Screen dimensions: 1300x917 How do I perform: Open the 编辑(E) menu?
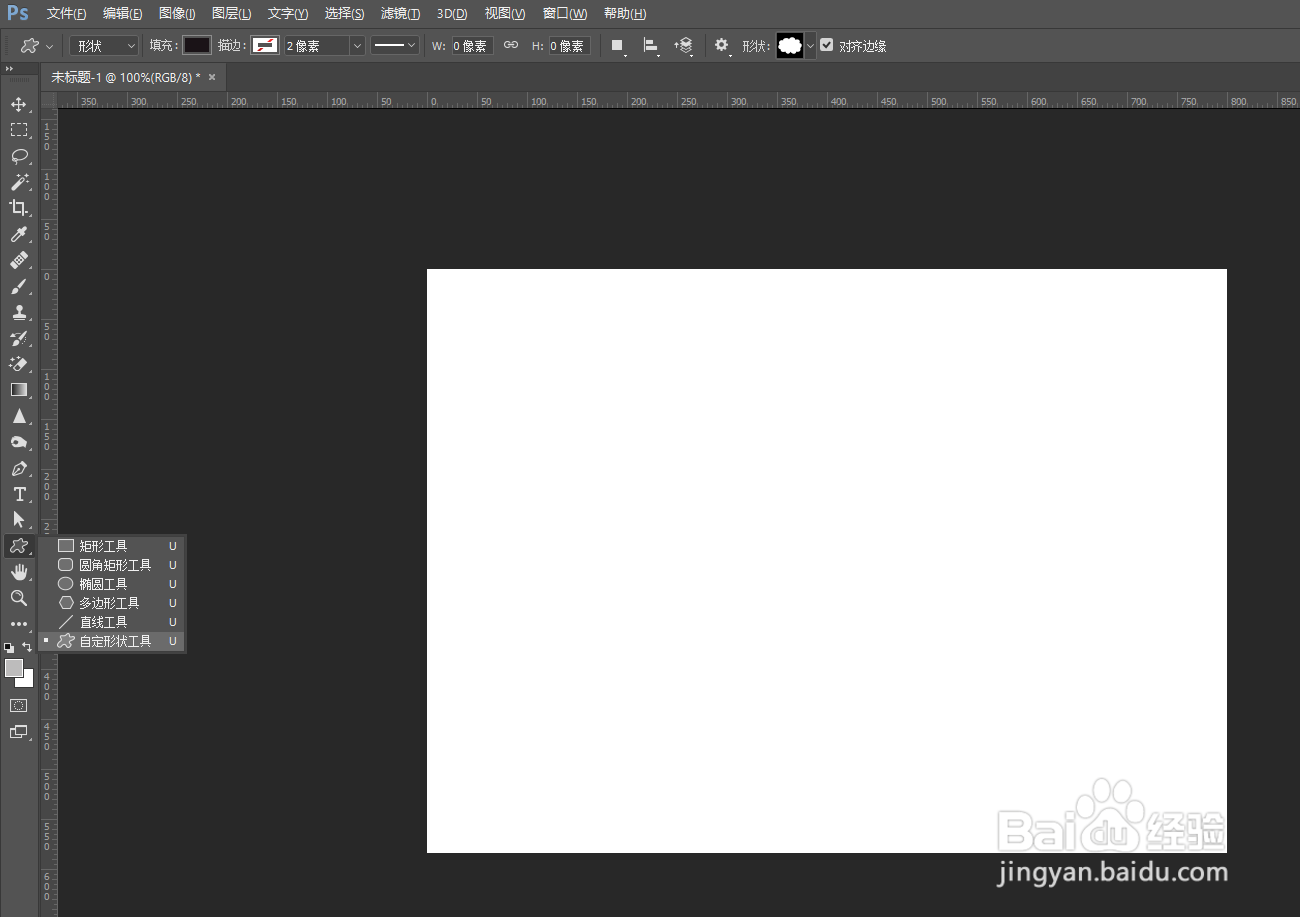coord(123,14)
